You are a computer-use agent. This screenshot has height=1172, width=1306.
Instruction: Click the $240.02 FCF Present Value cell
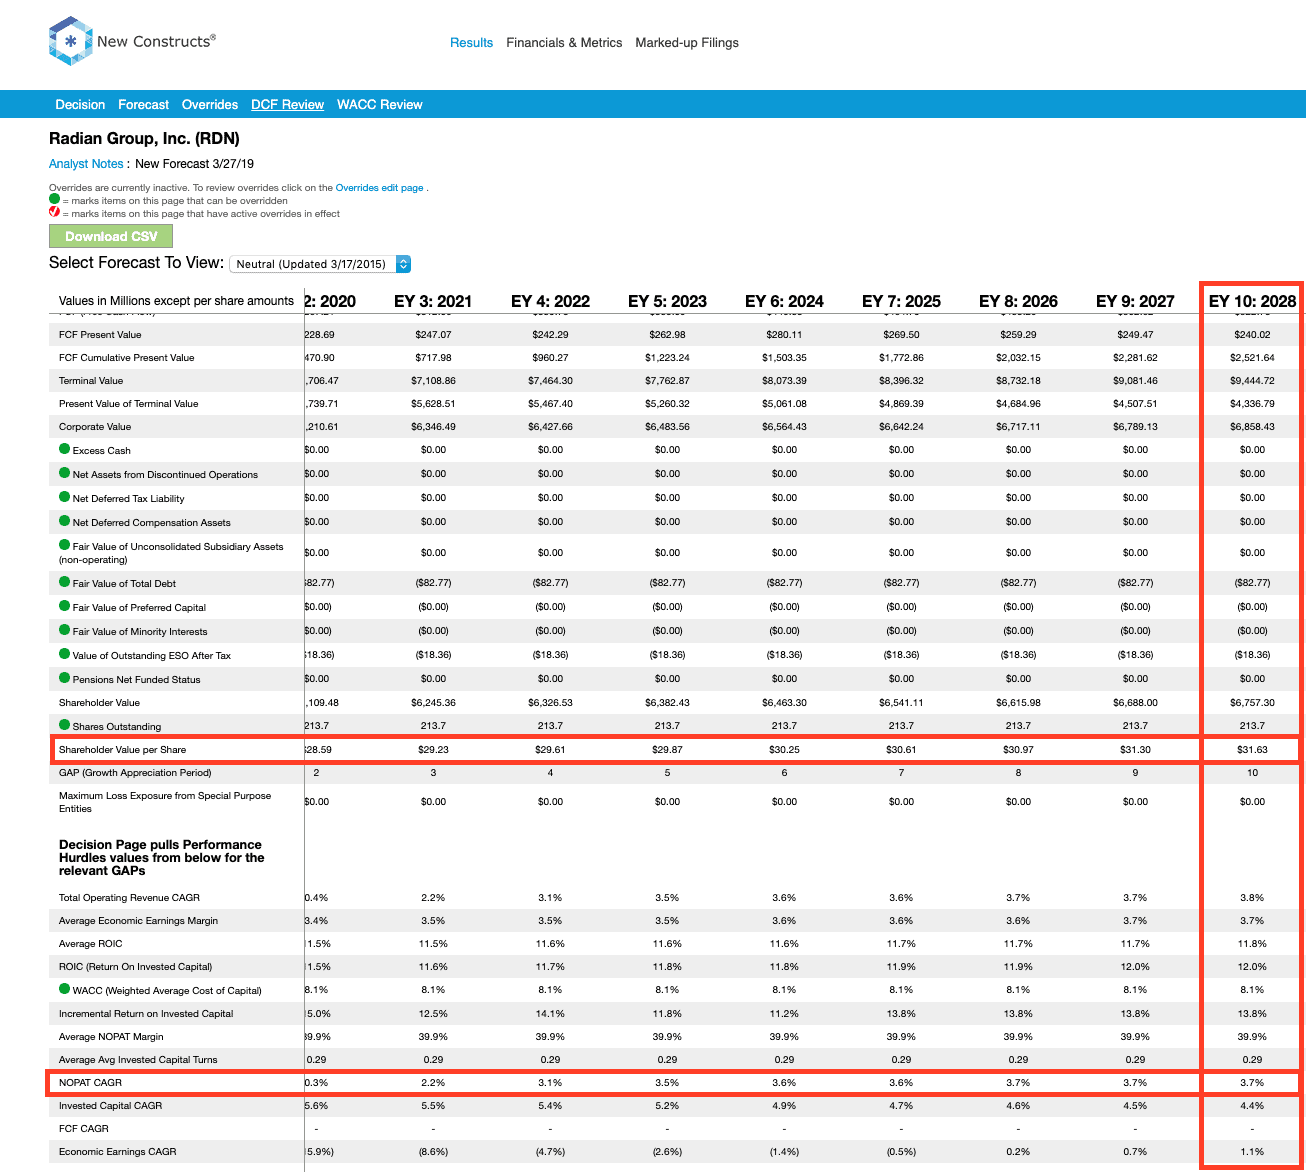click(1252, 335)
